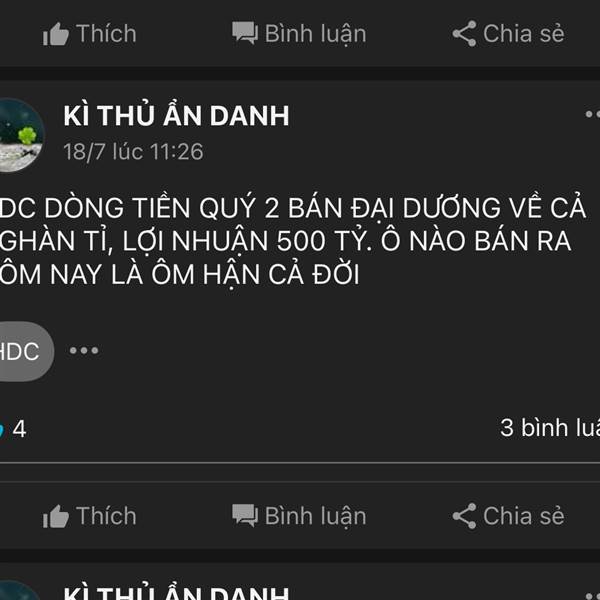This screenshot has height=600, width=600.
Task: View the 3 bình luận comments count
Action: tap(550, 427)
